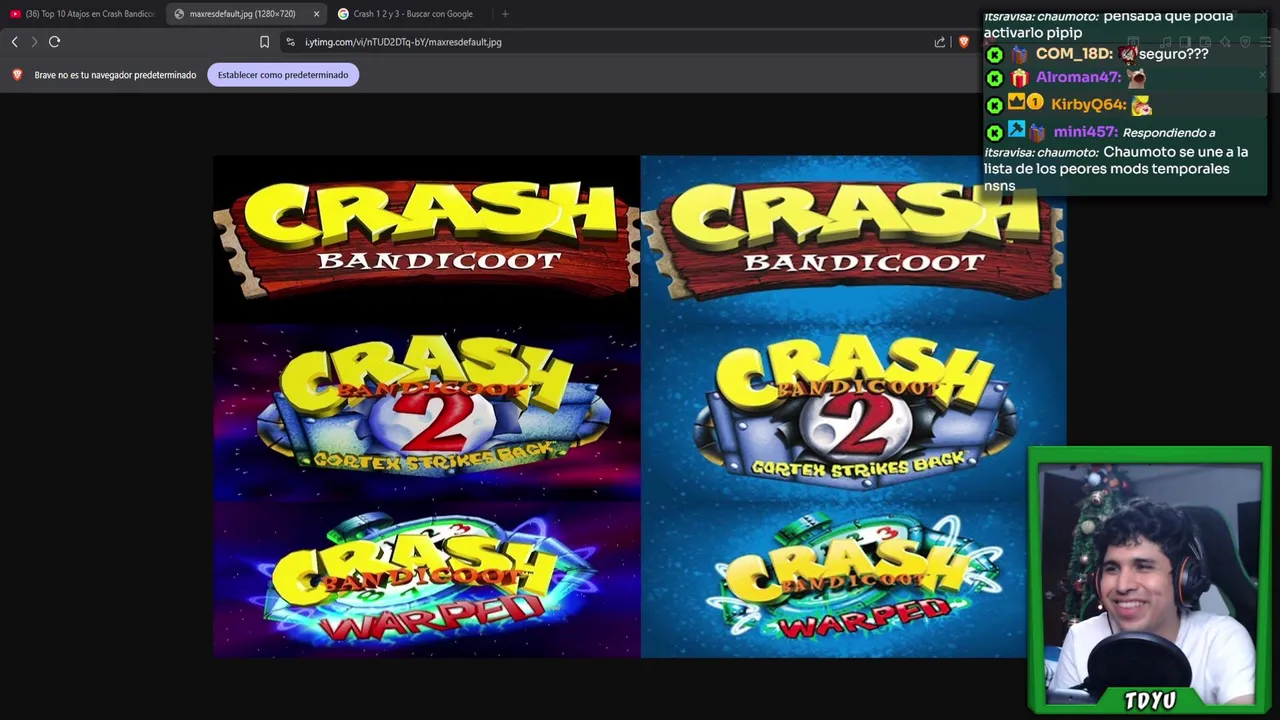Click username KirbyQ64 in chat overlay
Image resolution: width=1280 pixels, height=720 pixels.
coord(1088,104)
